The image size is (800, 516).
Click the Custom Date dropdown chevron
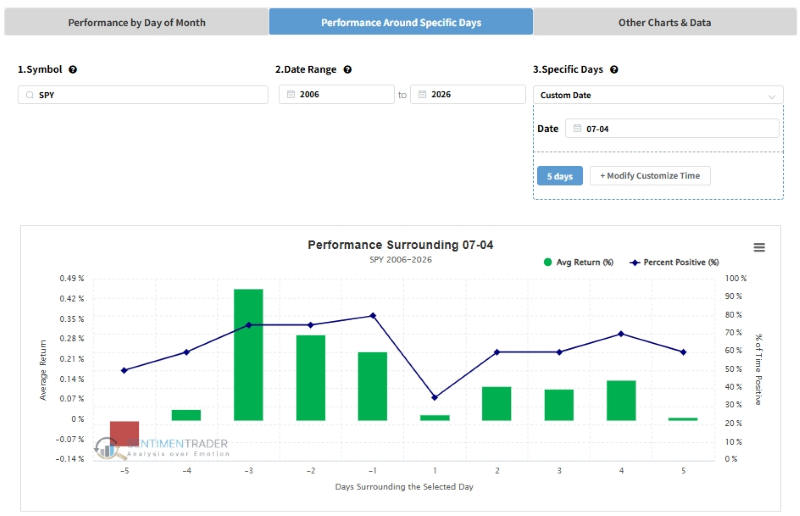tap(772, 96)
